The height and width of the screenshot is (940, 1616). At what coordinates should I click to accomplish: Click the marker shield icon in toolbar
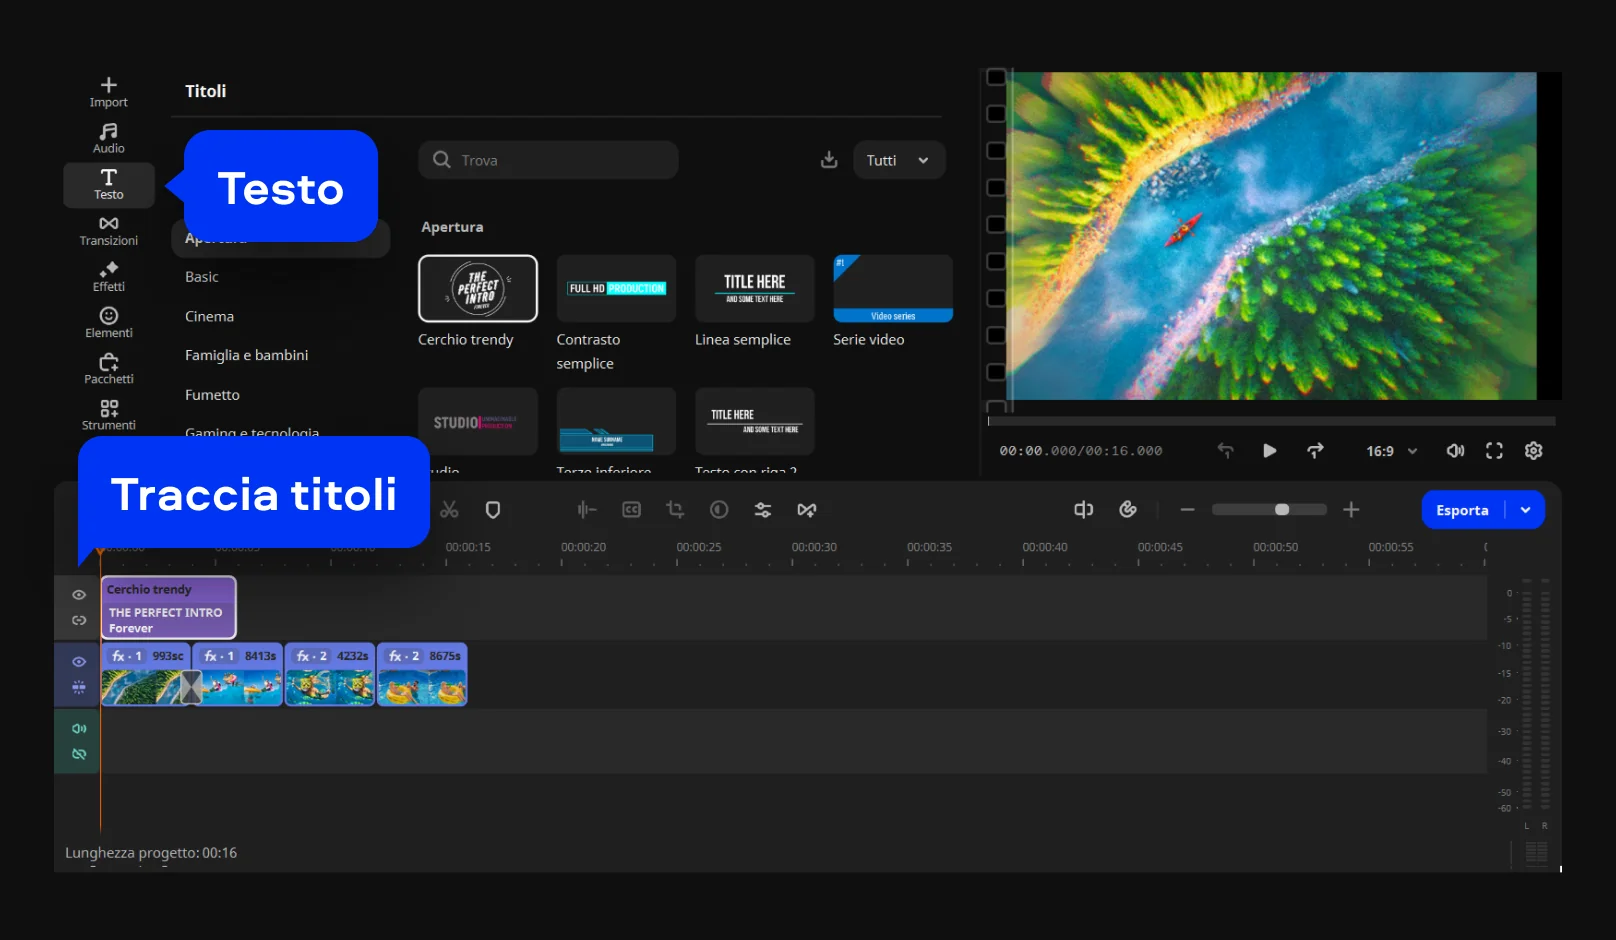(x=493, y=510)
